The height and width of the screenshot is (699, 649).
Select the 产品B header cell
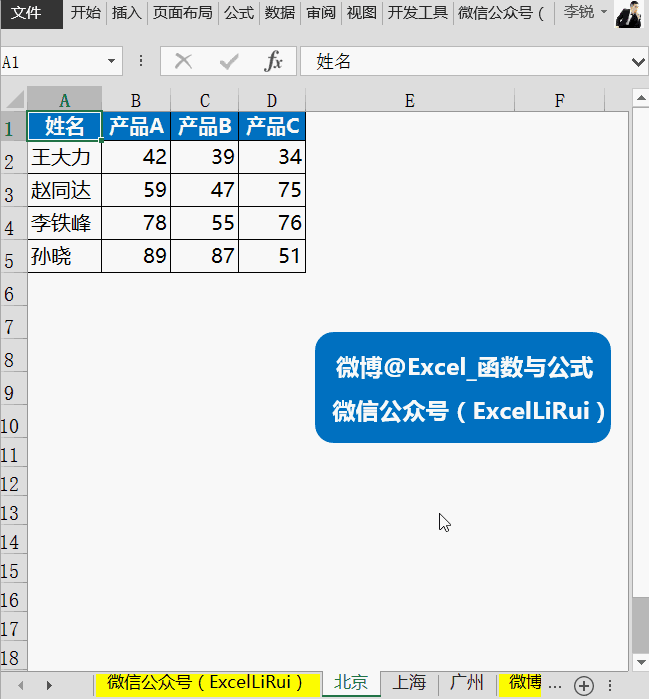[205, 126]
